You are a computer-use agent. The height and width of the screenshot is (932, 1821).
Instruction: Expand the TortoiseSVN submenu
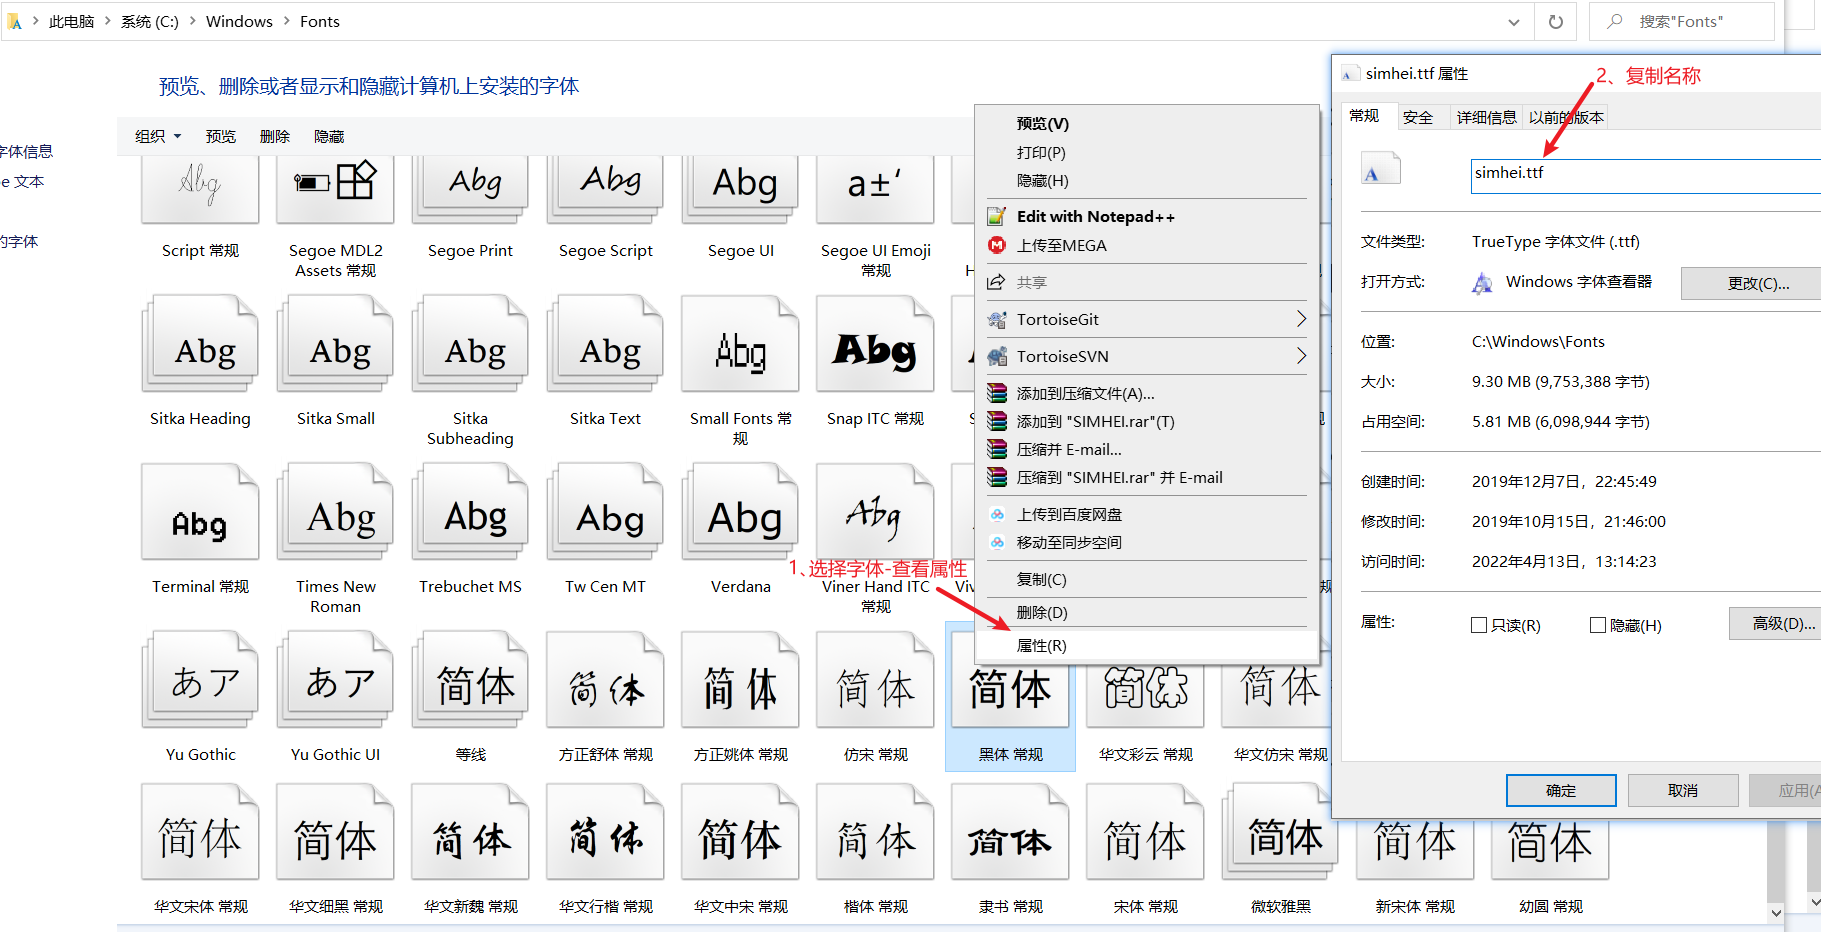(1301, 356)
